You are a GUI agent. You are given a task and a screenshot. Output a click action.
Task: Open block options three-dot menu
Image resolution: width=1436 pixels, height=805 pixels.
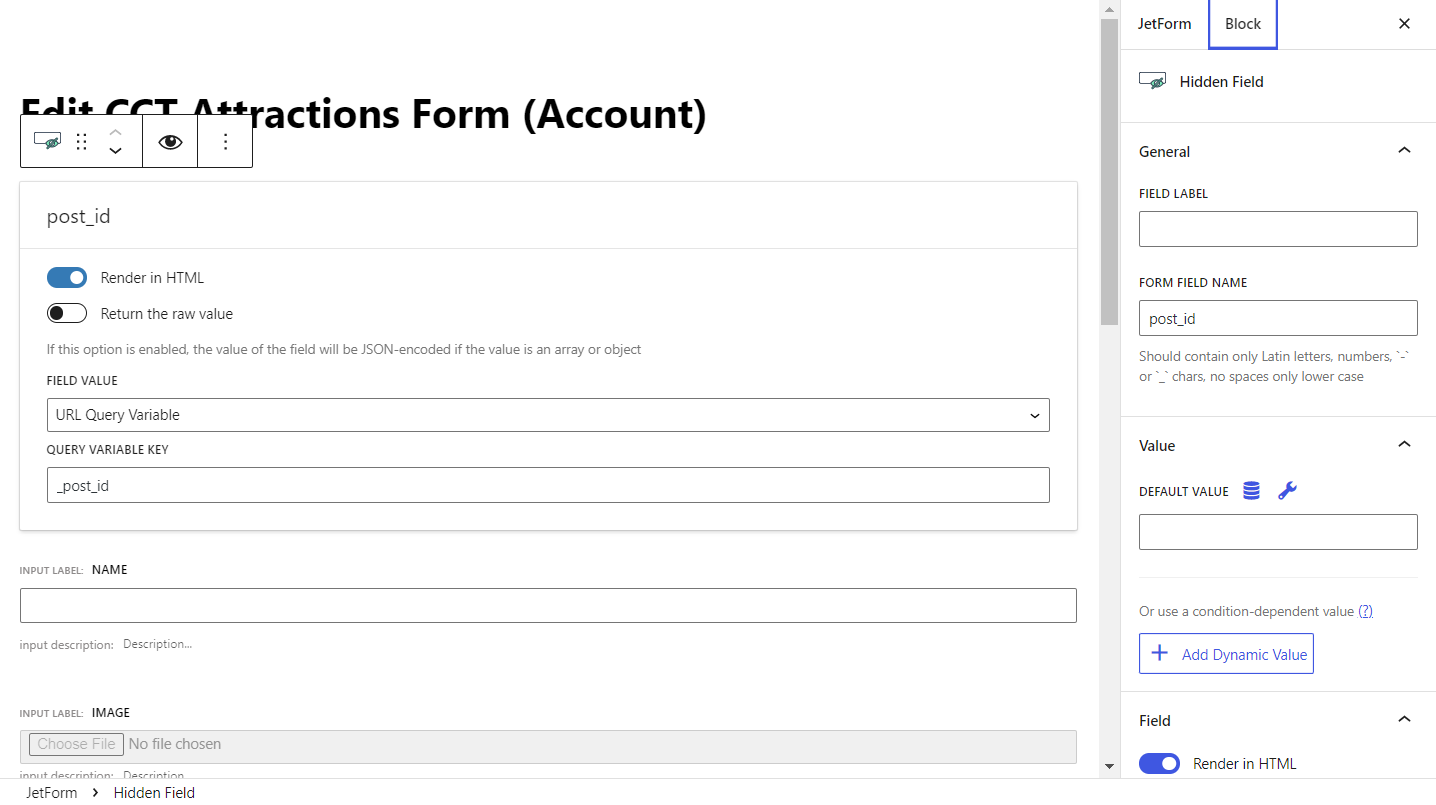point(225,142)
